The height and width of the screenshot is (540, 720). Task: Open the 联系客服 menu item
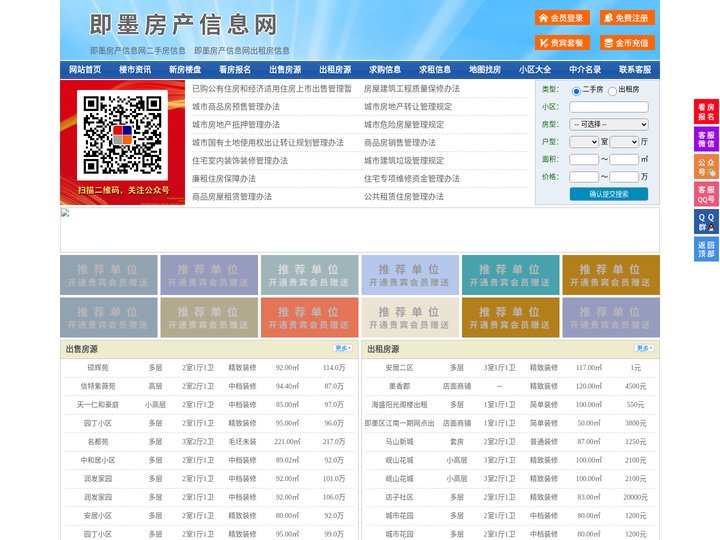(636, 70)
